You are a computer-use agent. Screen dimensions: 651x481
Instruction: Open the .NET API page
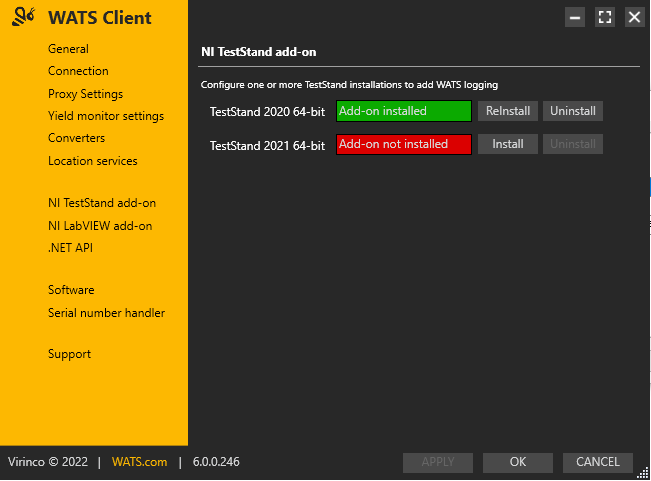(71, 248)
